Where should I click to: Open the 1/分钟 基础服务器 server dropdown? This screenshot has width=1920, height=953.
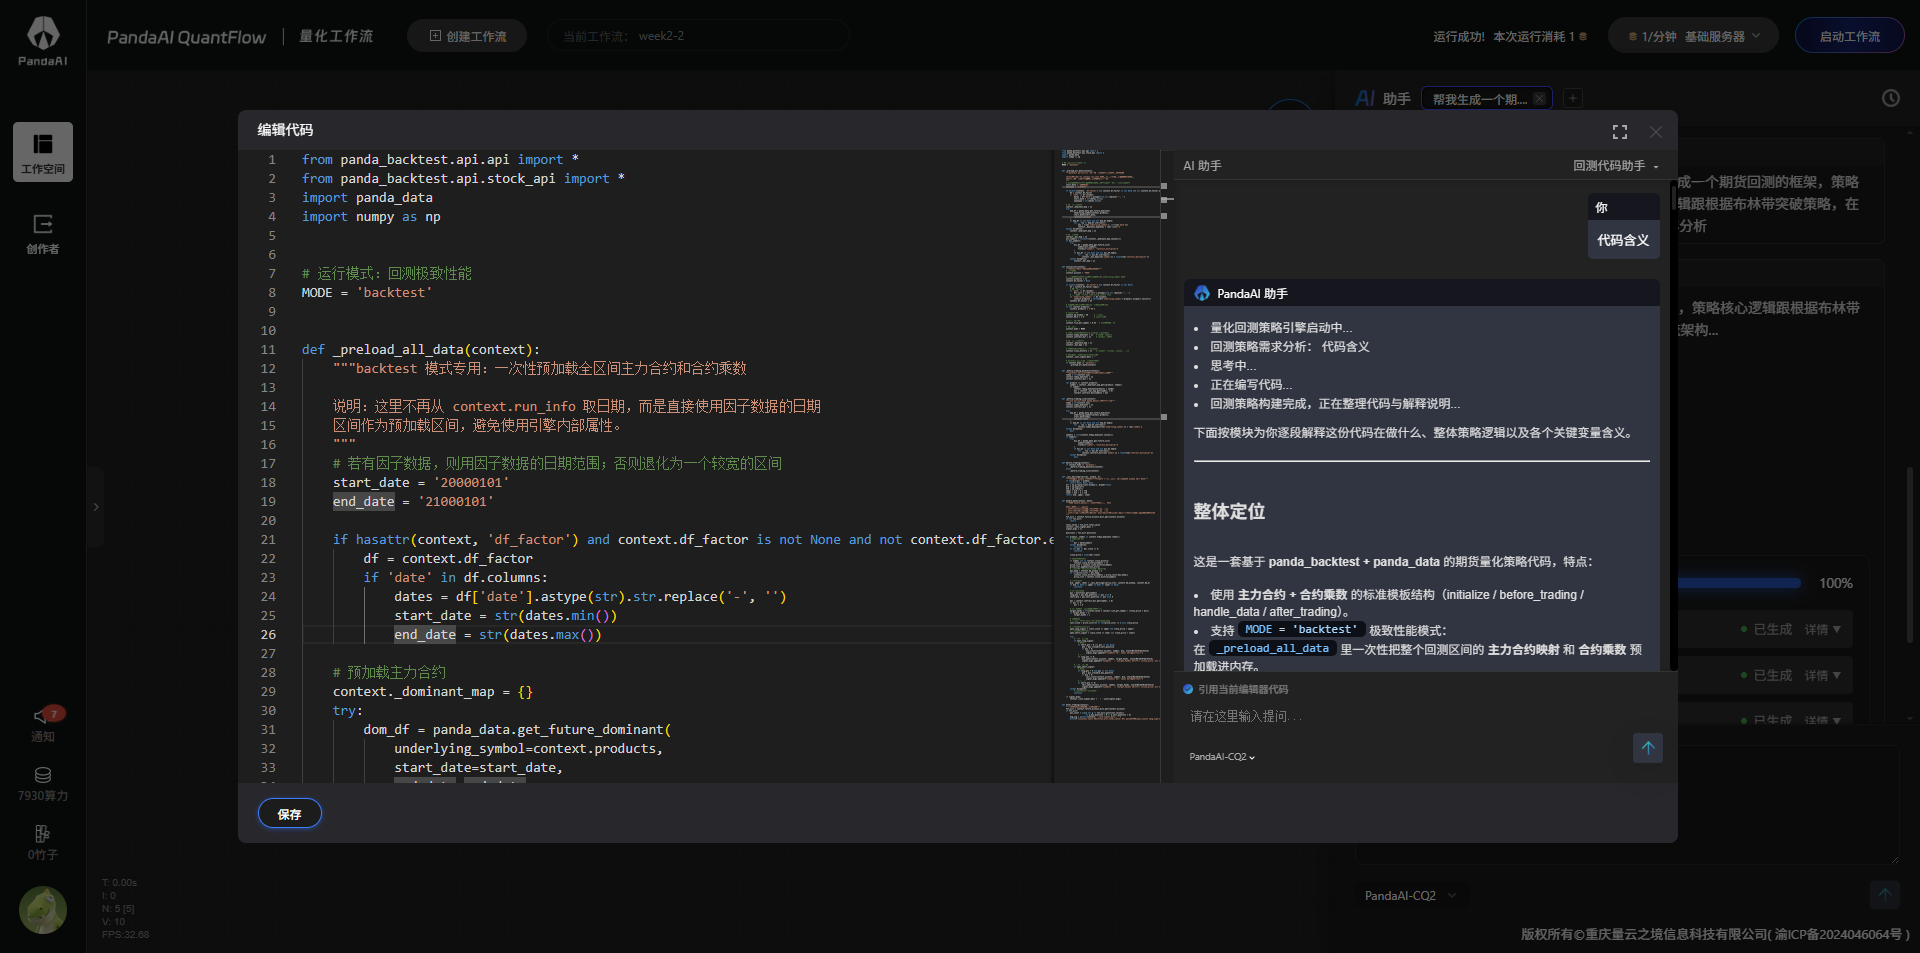point(1693,36)
